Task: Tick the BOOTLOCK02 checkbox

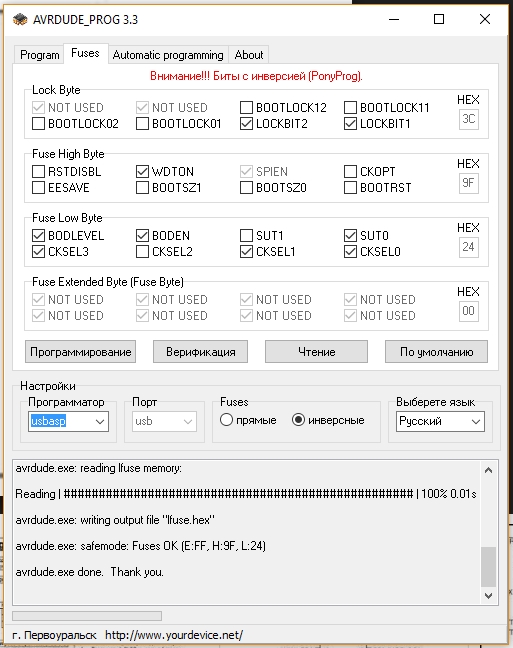Action: (38, 124)
